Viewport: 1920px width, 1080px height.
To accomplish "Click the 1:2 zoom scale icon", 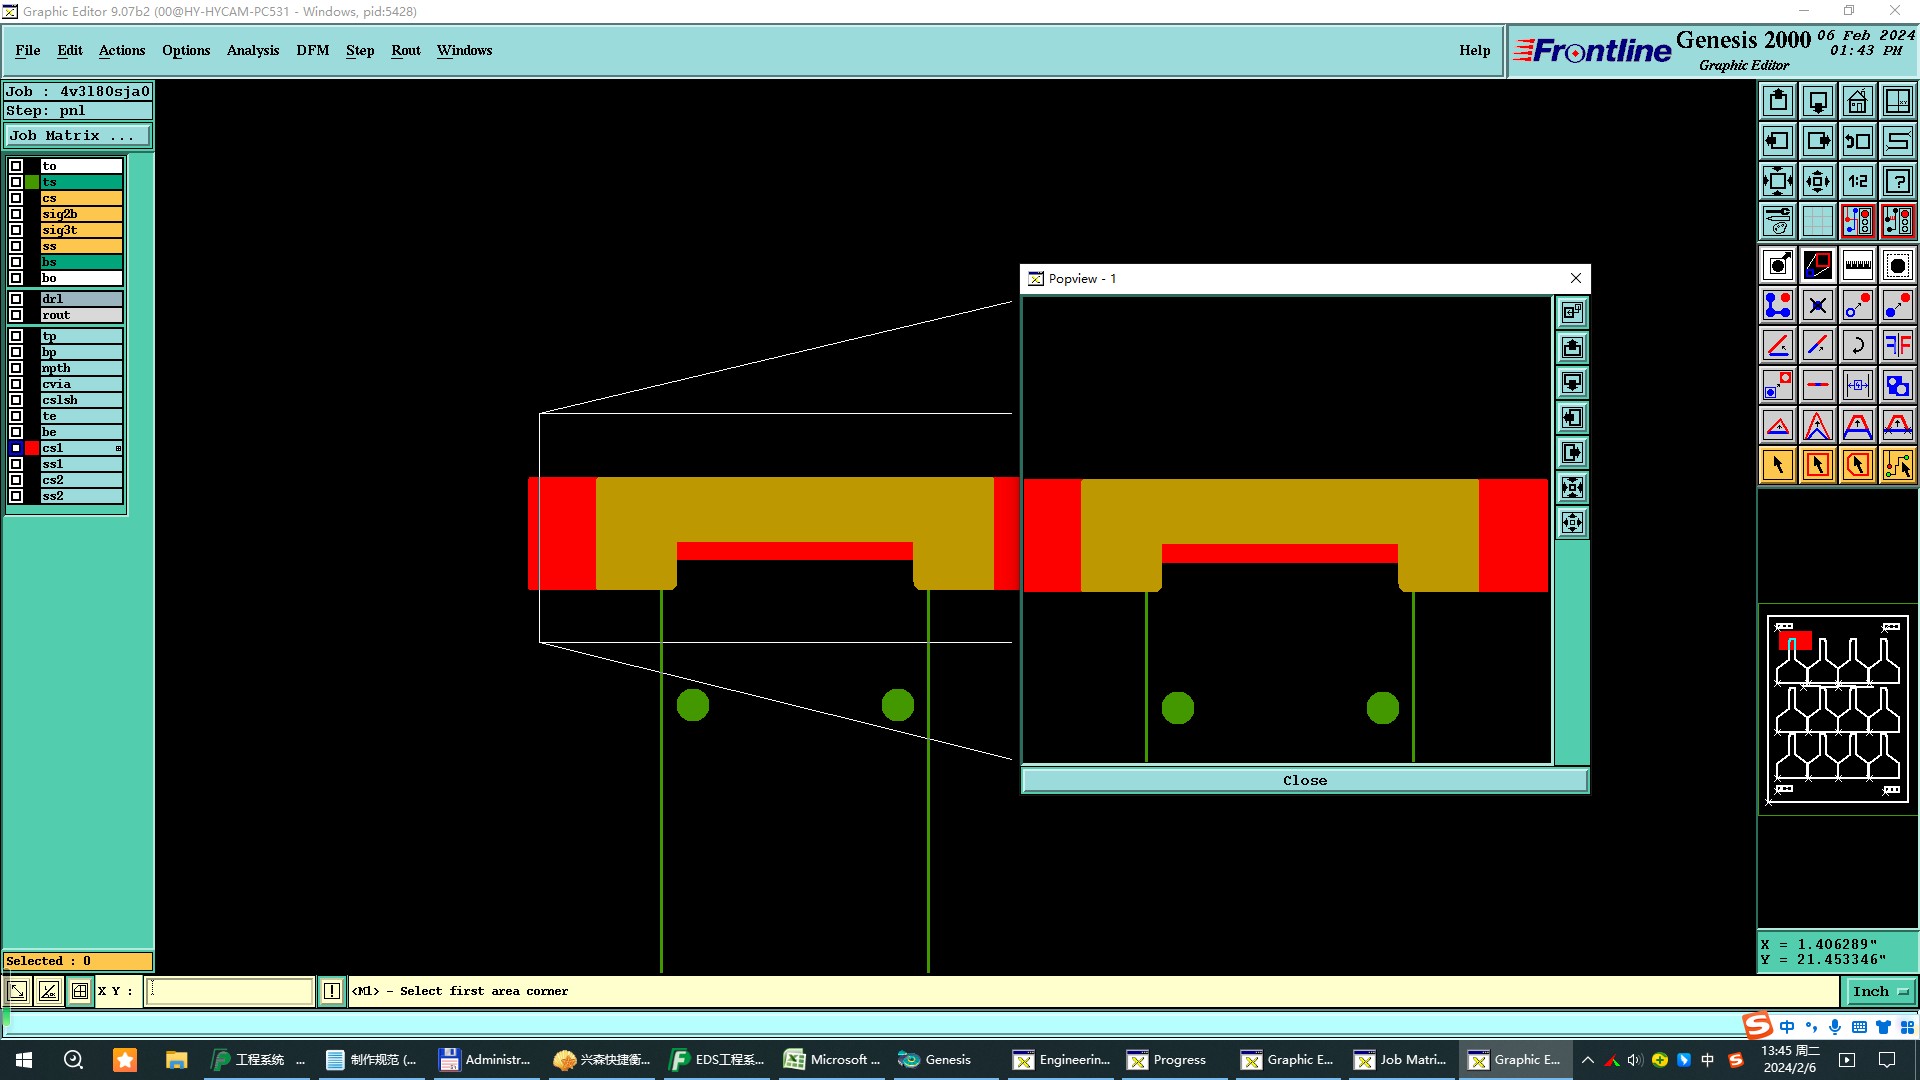I will point(1857,181).
